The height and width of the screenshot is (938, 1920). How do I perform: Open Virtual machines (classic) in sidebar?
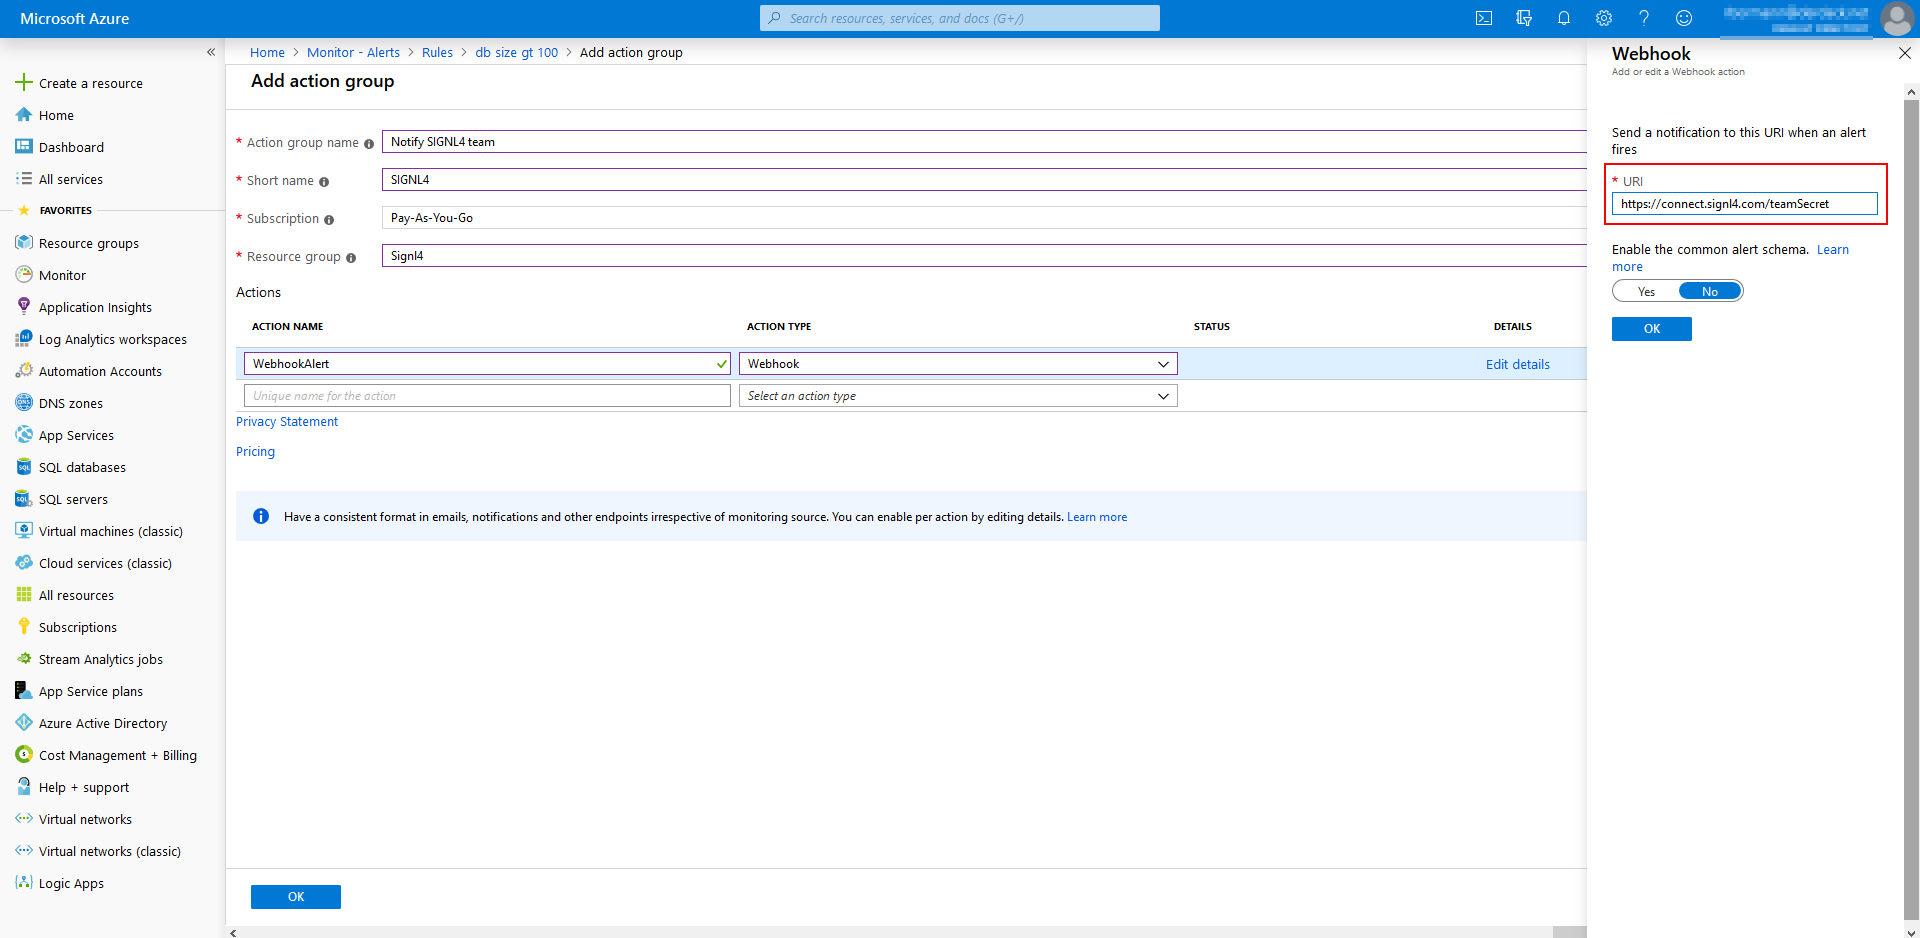pyautogui.click(x=111, y=531)
